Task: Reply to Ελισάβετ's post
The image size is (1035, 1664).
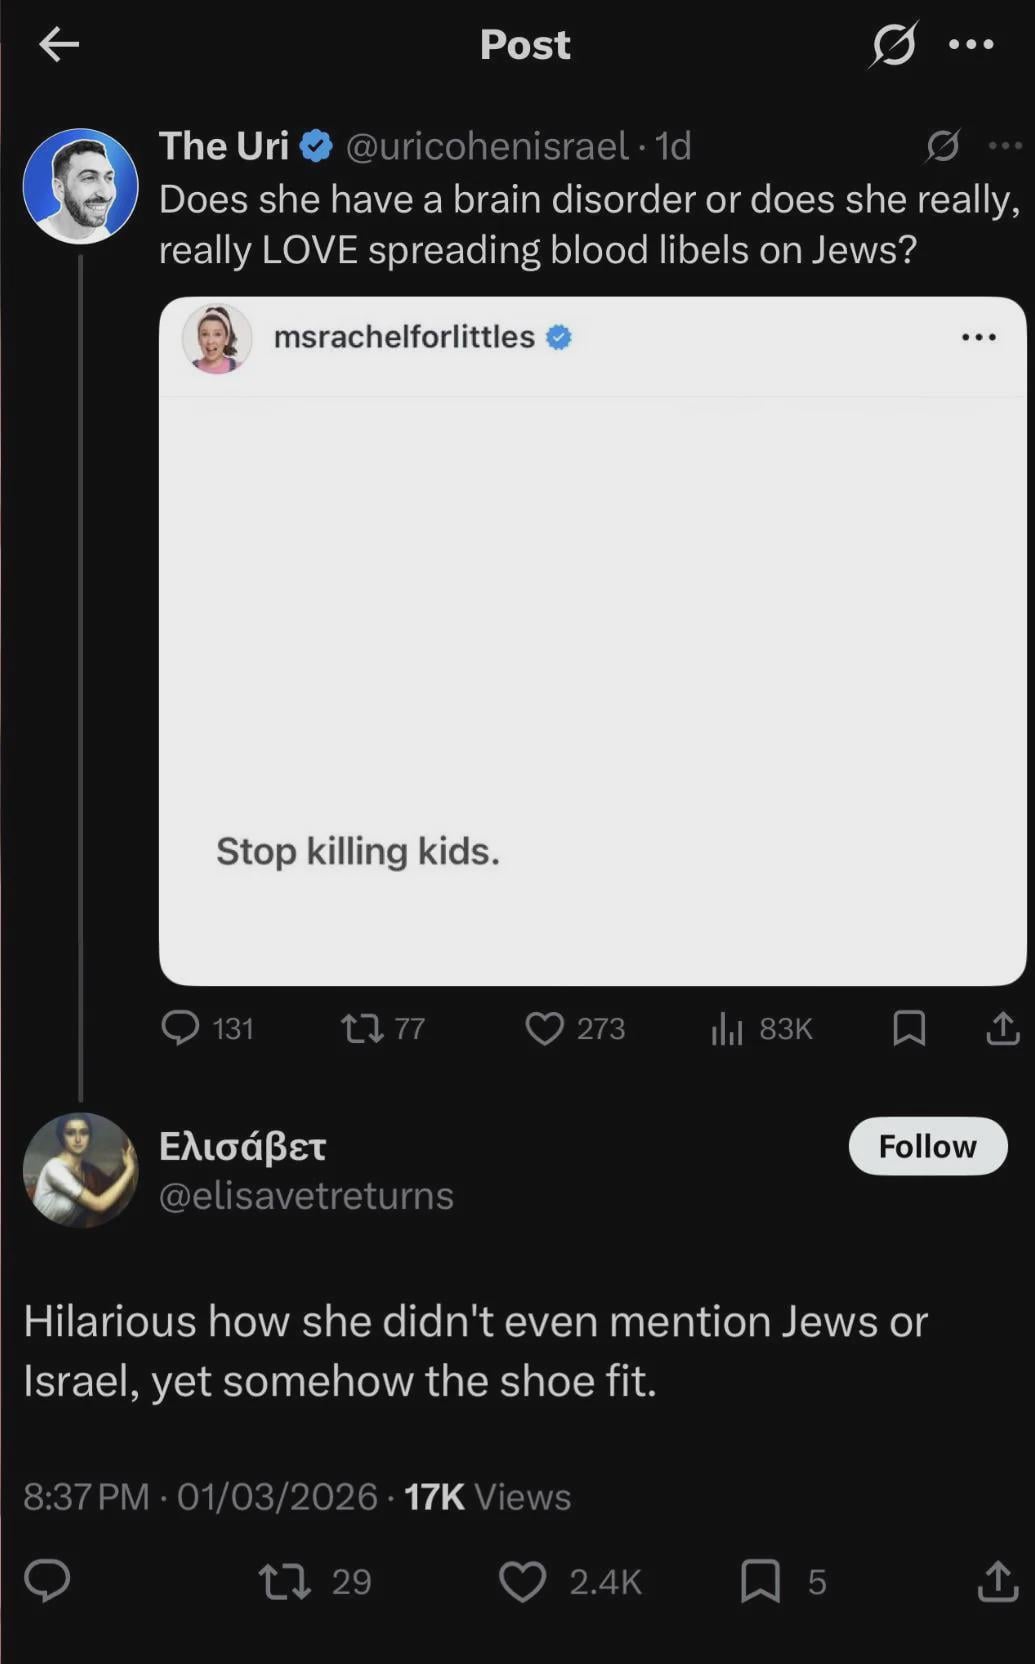Action: pos(47,1581)
